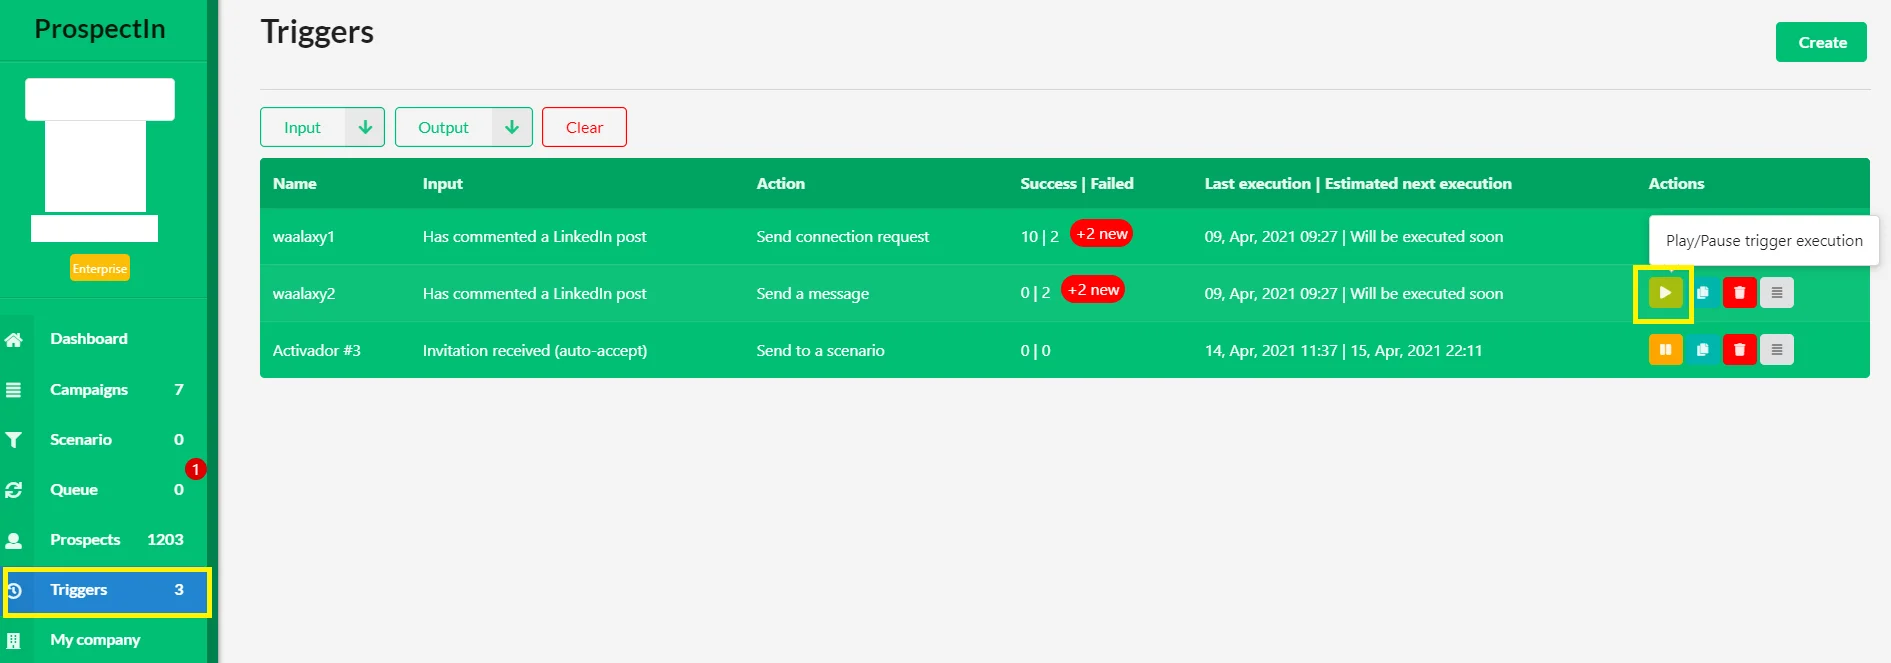The width and height of the screenshot is (1891, 663).
Task: Click 'Send connection request' action cell
Action: 843,237
